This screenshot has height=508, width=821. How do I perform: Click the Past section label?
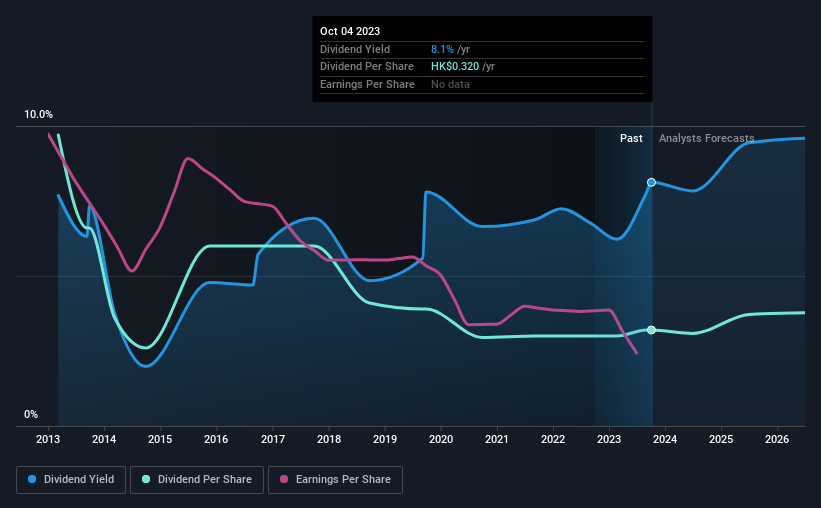coord(631,138)
